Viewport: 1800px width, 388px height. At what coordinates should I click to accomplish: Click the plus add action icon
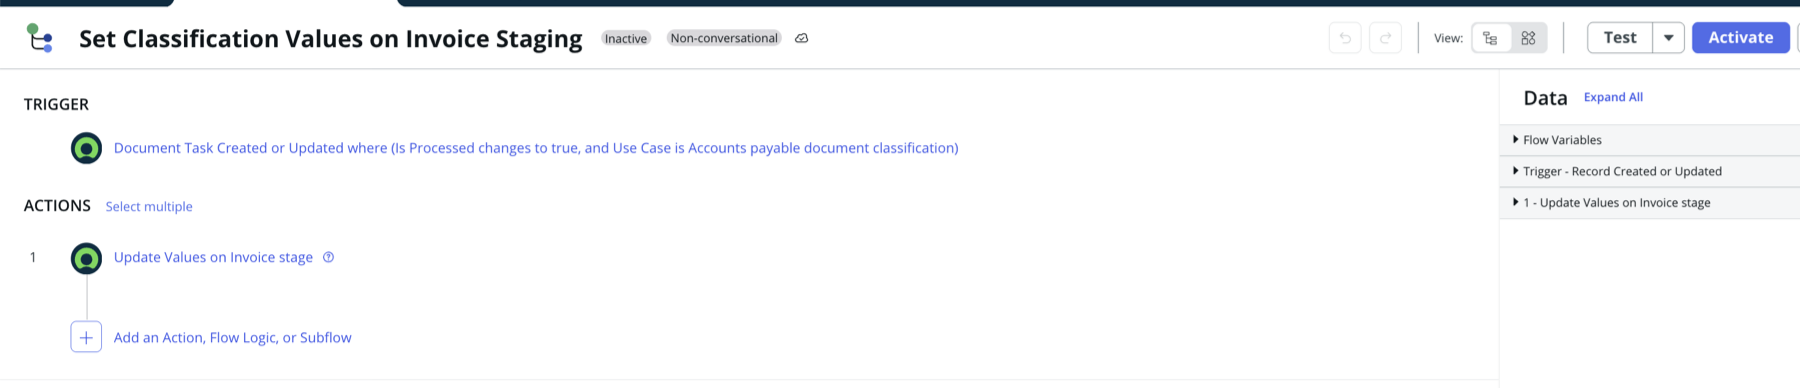click(x=86, y=337)
